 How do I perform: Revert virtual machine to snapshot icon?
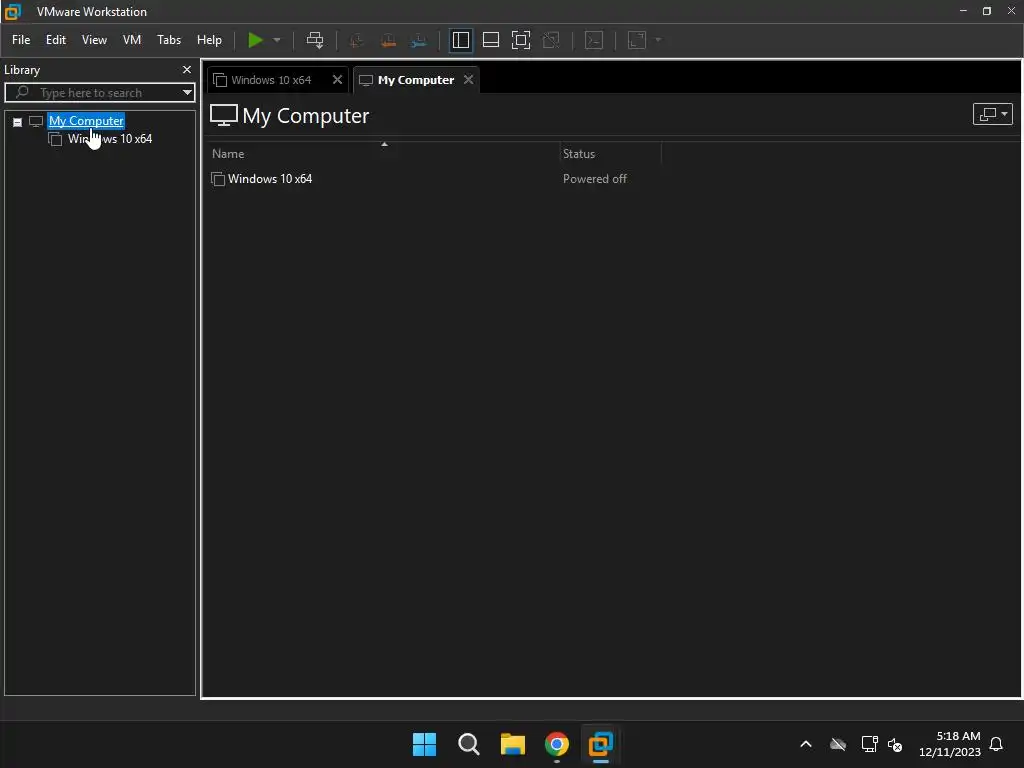tap(388, 40)
